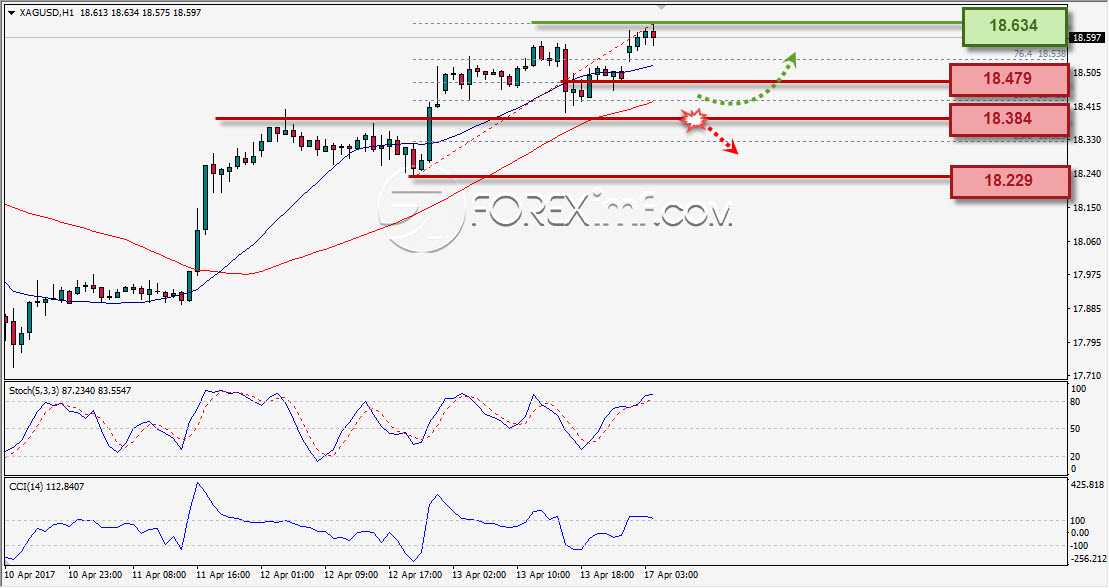
Task: Click the Fibonacci label 76.4 18.538
Action: point(1039,54)
